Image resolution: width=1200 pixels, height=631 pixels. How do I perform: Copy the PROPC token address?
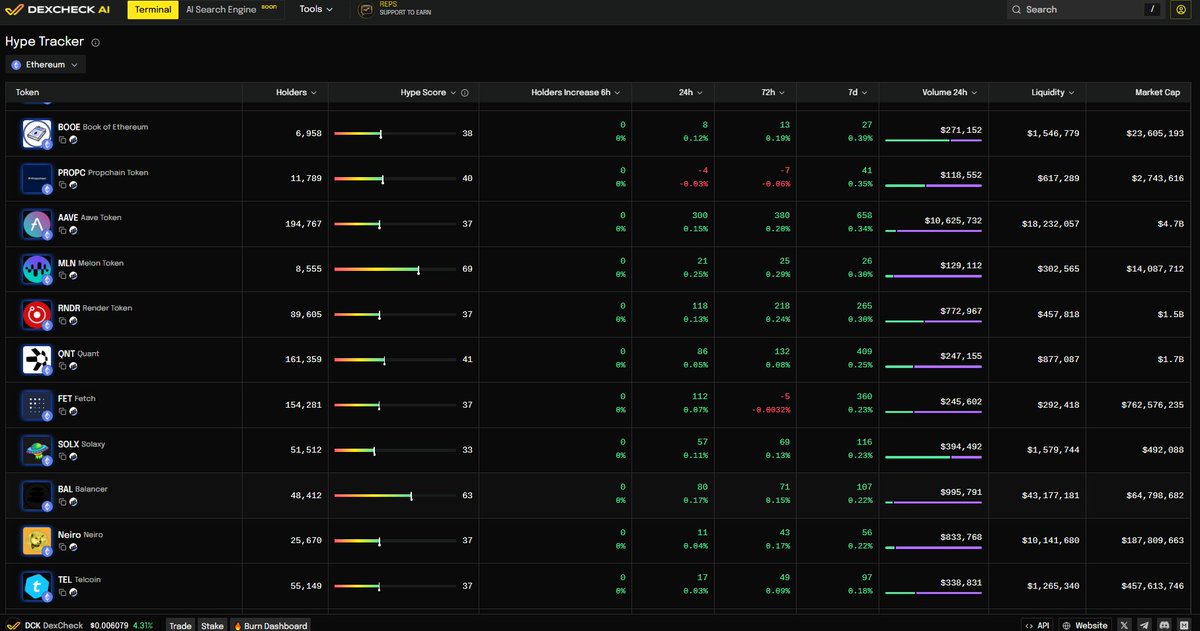(x=62, y=185)
